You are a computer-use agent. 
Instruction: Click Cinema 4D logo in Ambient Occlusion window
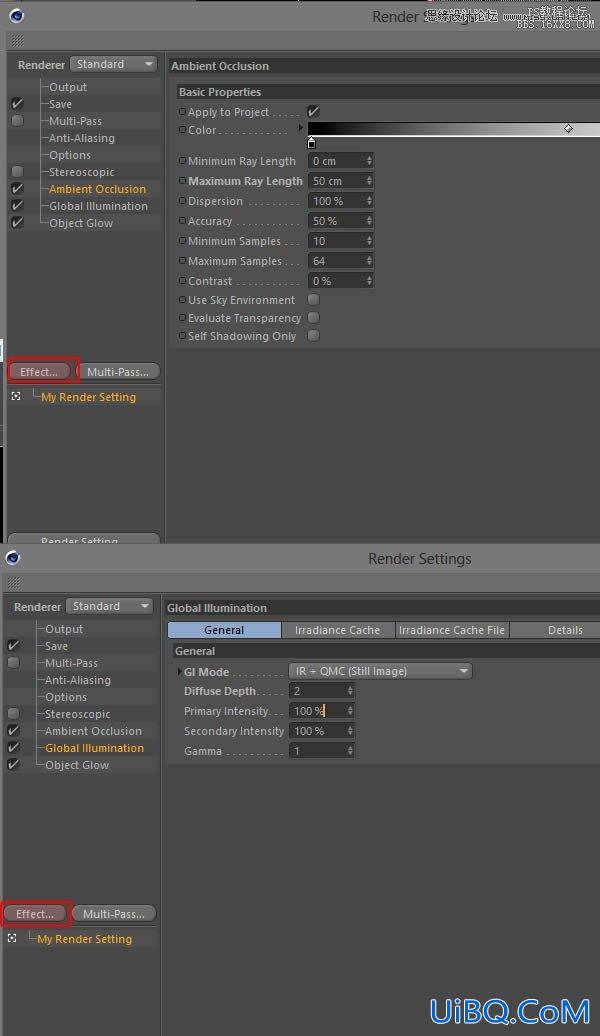pos(16,15)
